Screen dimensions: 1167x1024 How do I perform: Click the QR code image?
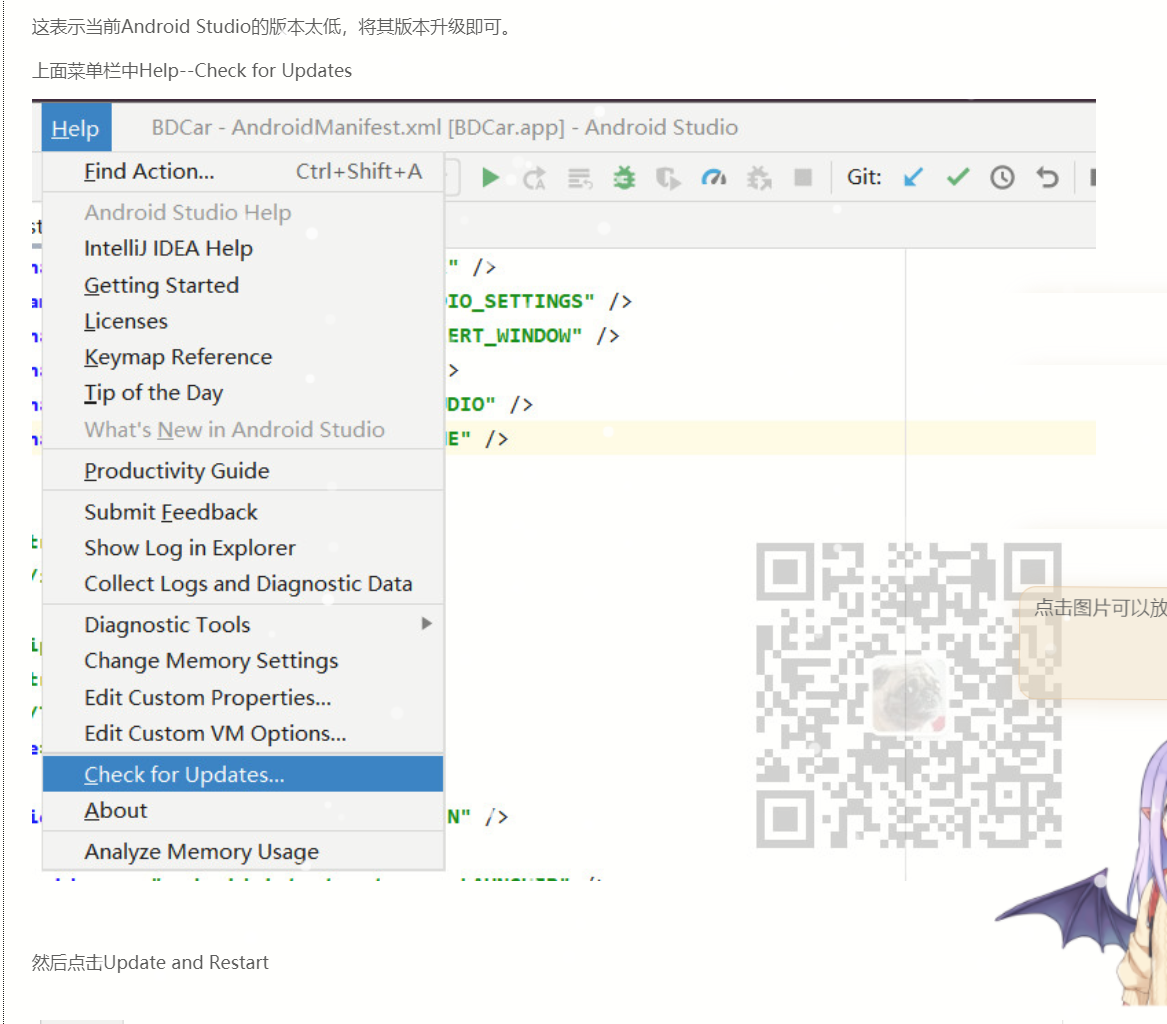click(909, 695)
